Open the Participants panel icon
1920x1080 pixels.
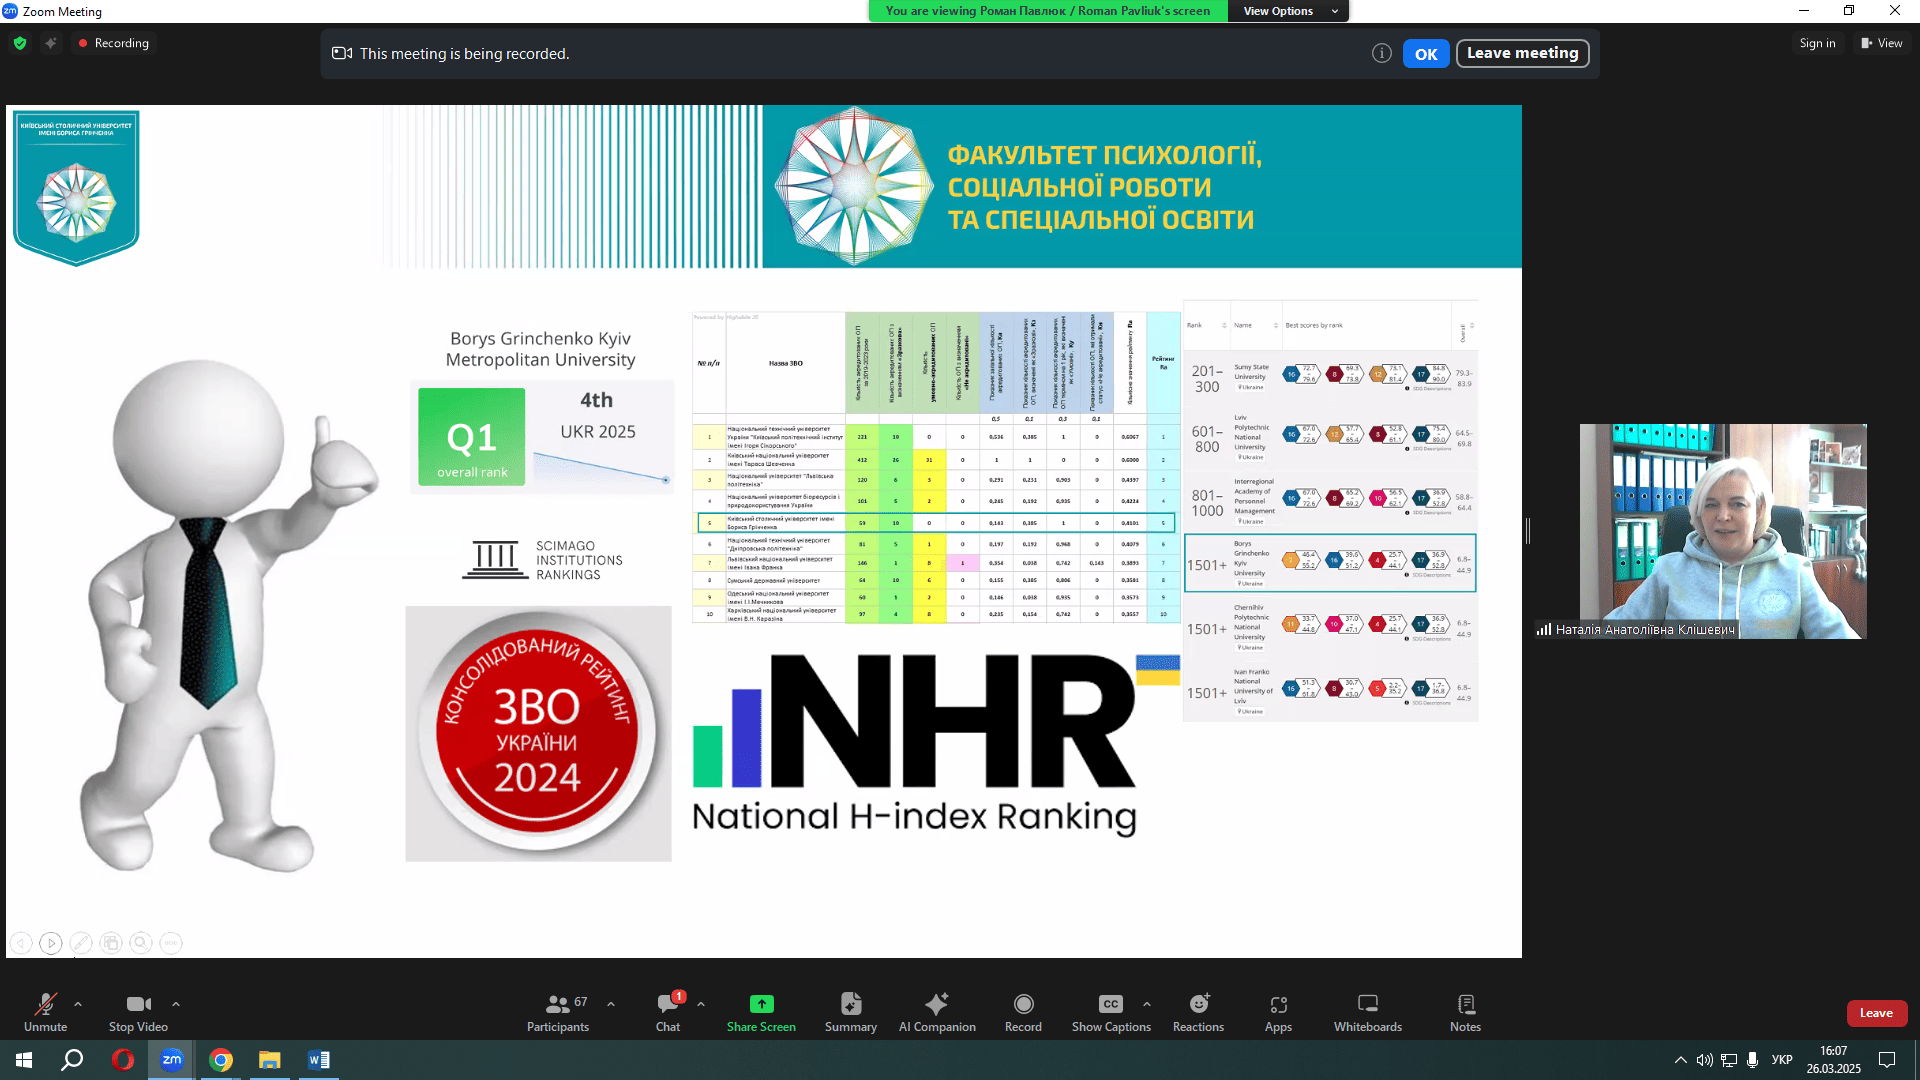coord(558,1004)
